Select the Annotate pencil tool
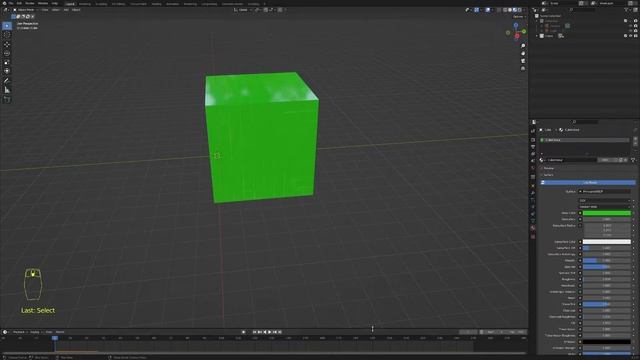 [x=7, y=80]
